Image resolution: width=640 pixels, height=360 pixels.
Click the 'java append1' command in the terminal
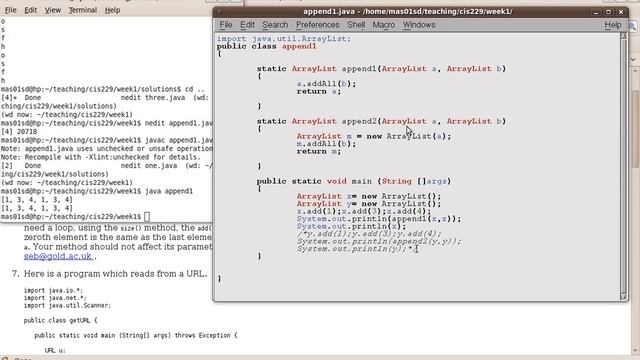click(169, 191)
